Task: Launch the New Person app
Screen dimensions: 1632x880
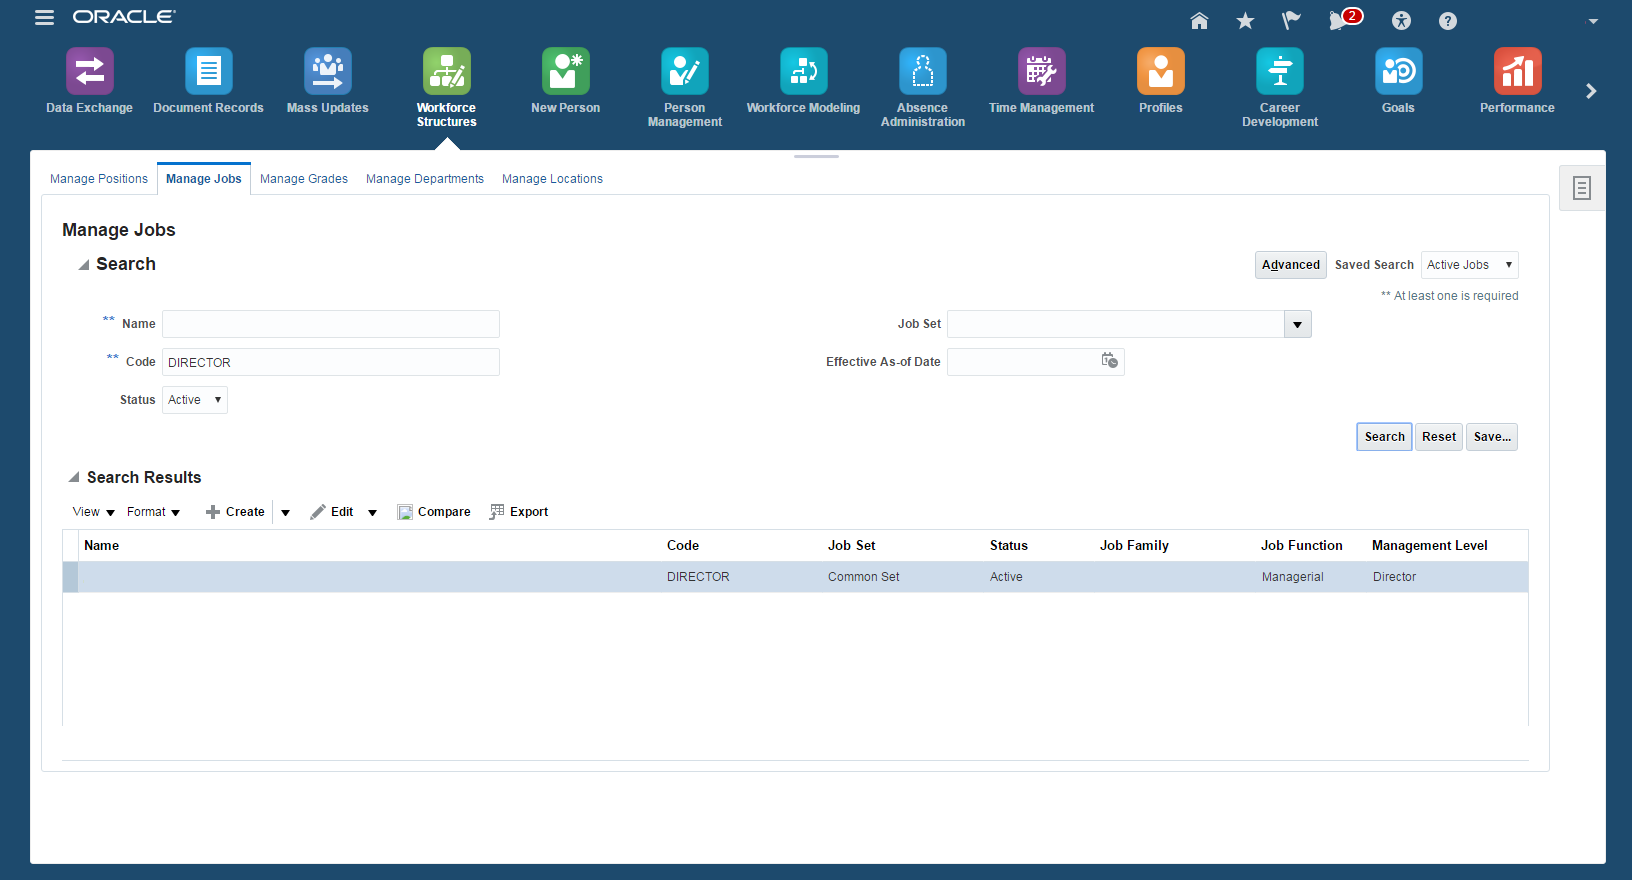Action: point(565,72)
